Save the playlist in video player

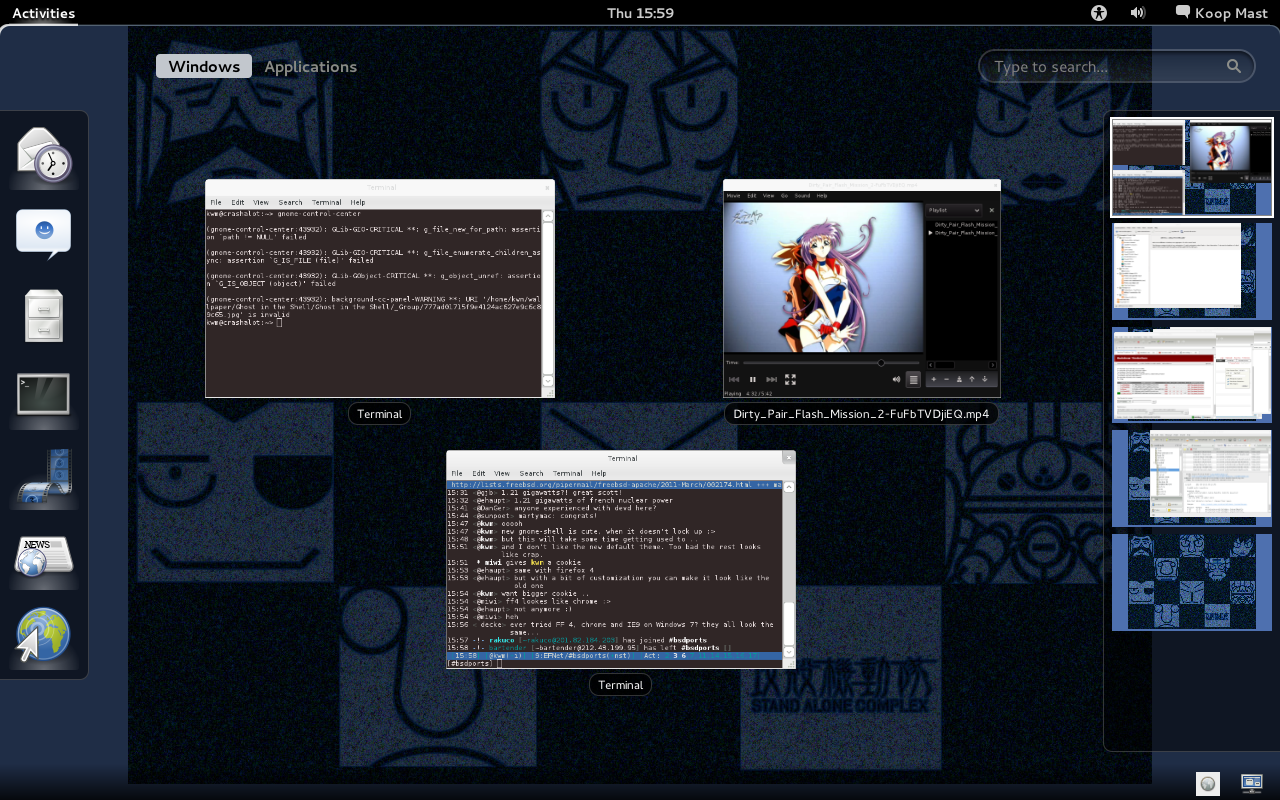[959, 379]
